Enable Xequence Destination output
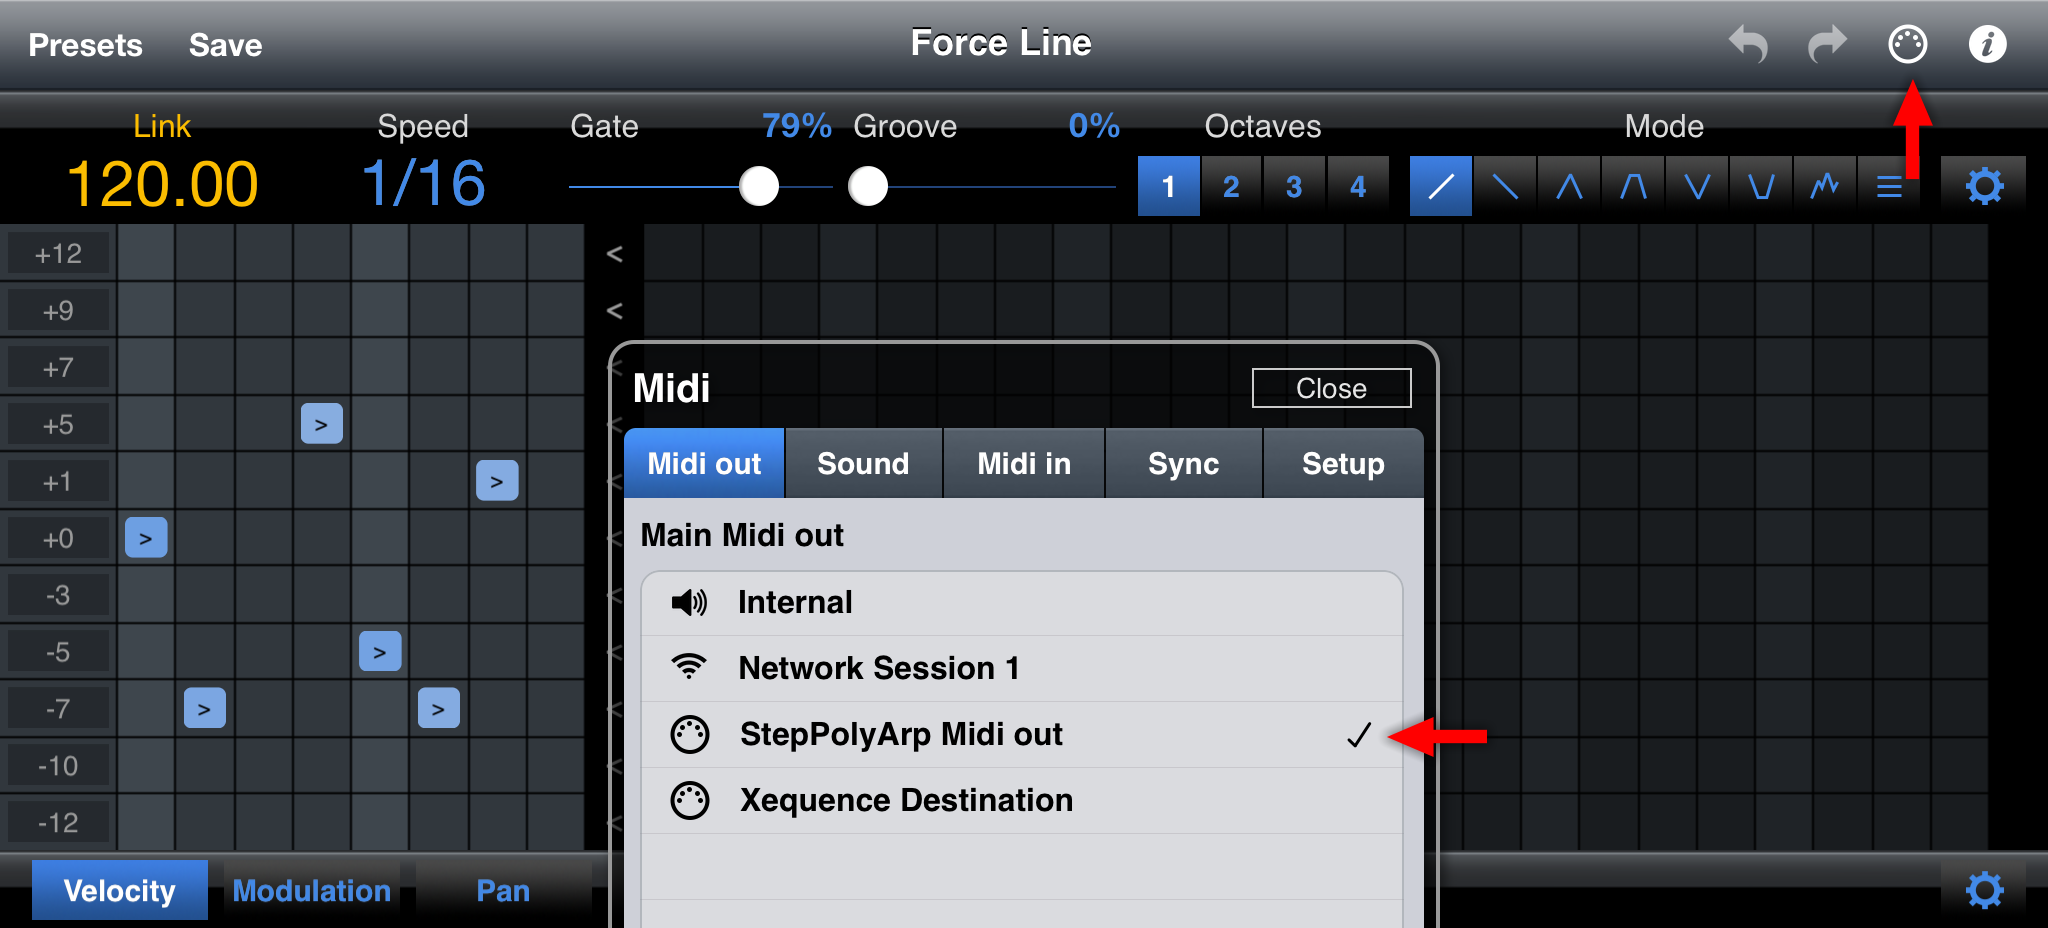This screenshot has height=928, width=2048. coord(1021,801)
